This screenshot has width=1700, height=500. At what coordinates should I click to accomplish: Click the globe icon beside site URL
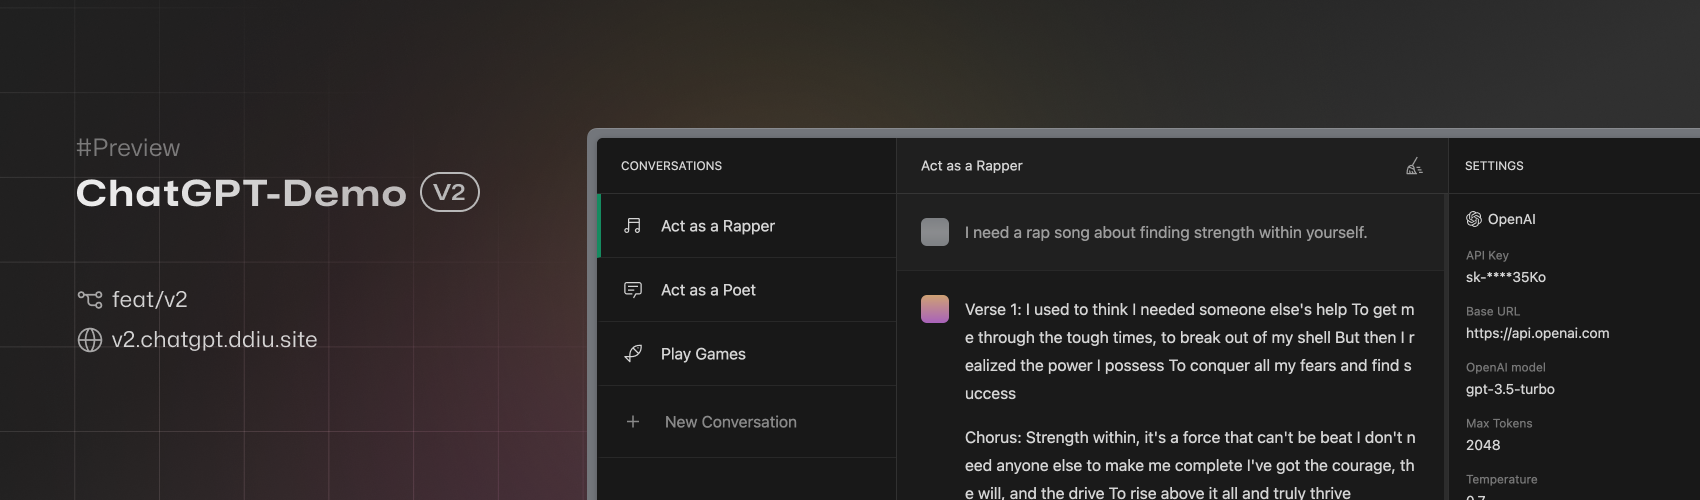[90, 340]
